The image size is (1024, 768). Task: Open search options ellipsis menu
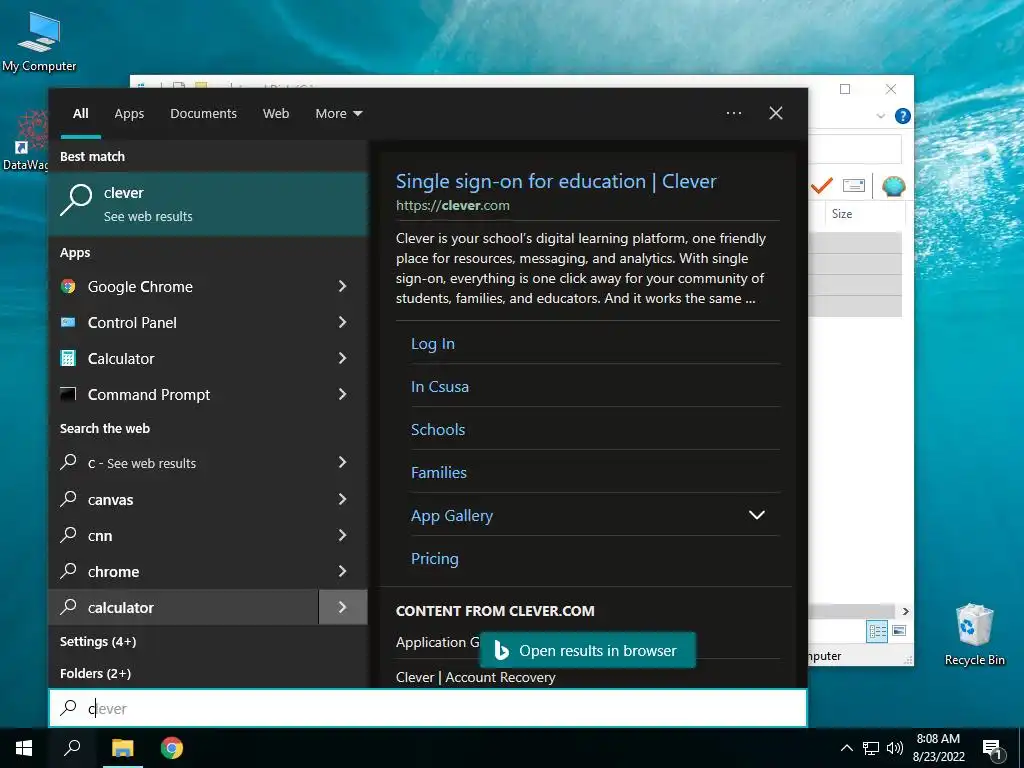point(733,113)
